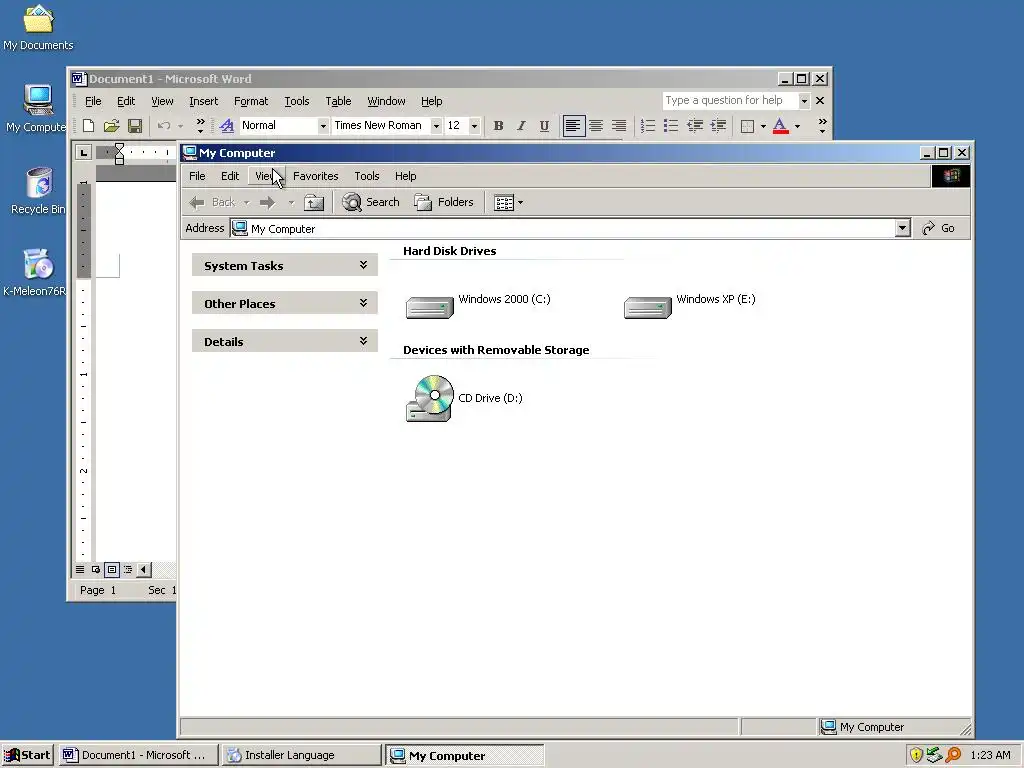Toggle numbered list in Word
The height and width of the screenshot is (768, 1024).
click(x=647, y=126)
